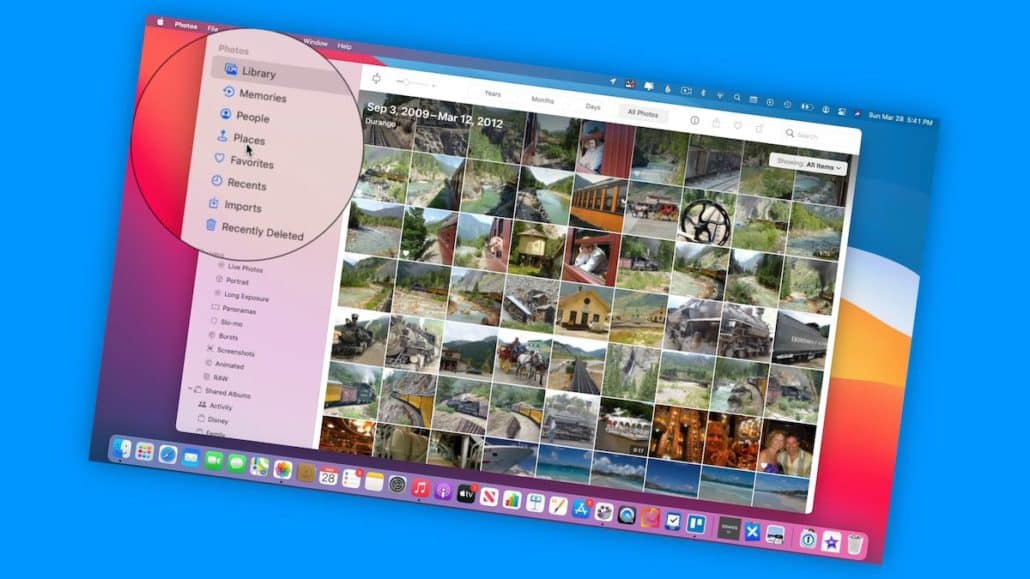Open the Memories section in sidebar
The image size is (1030, 579).
click(x=261, y=95)
